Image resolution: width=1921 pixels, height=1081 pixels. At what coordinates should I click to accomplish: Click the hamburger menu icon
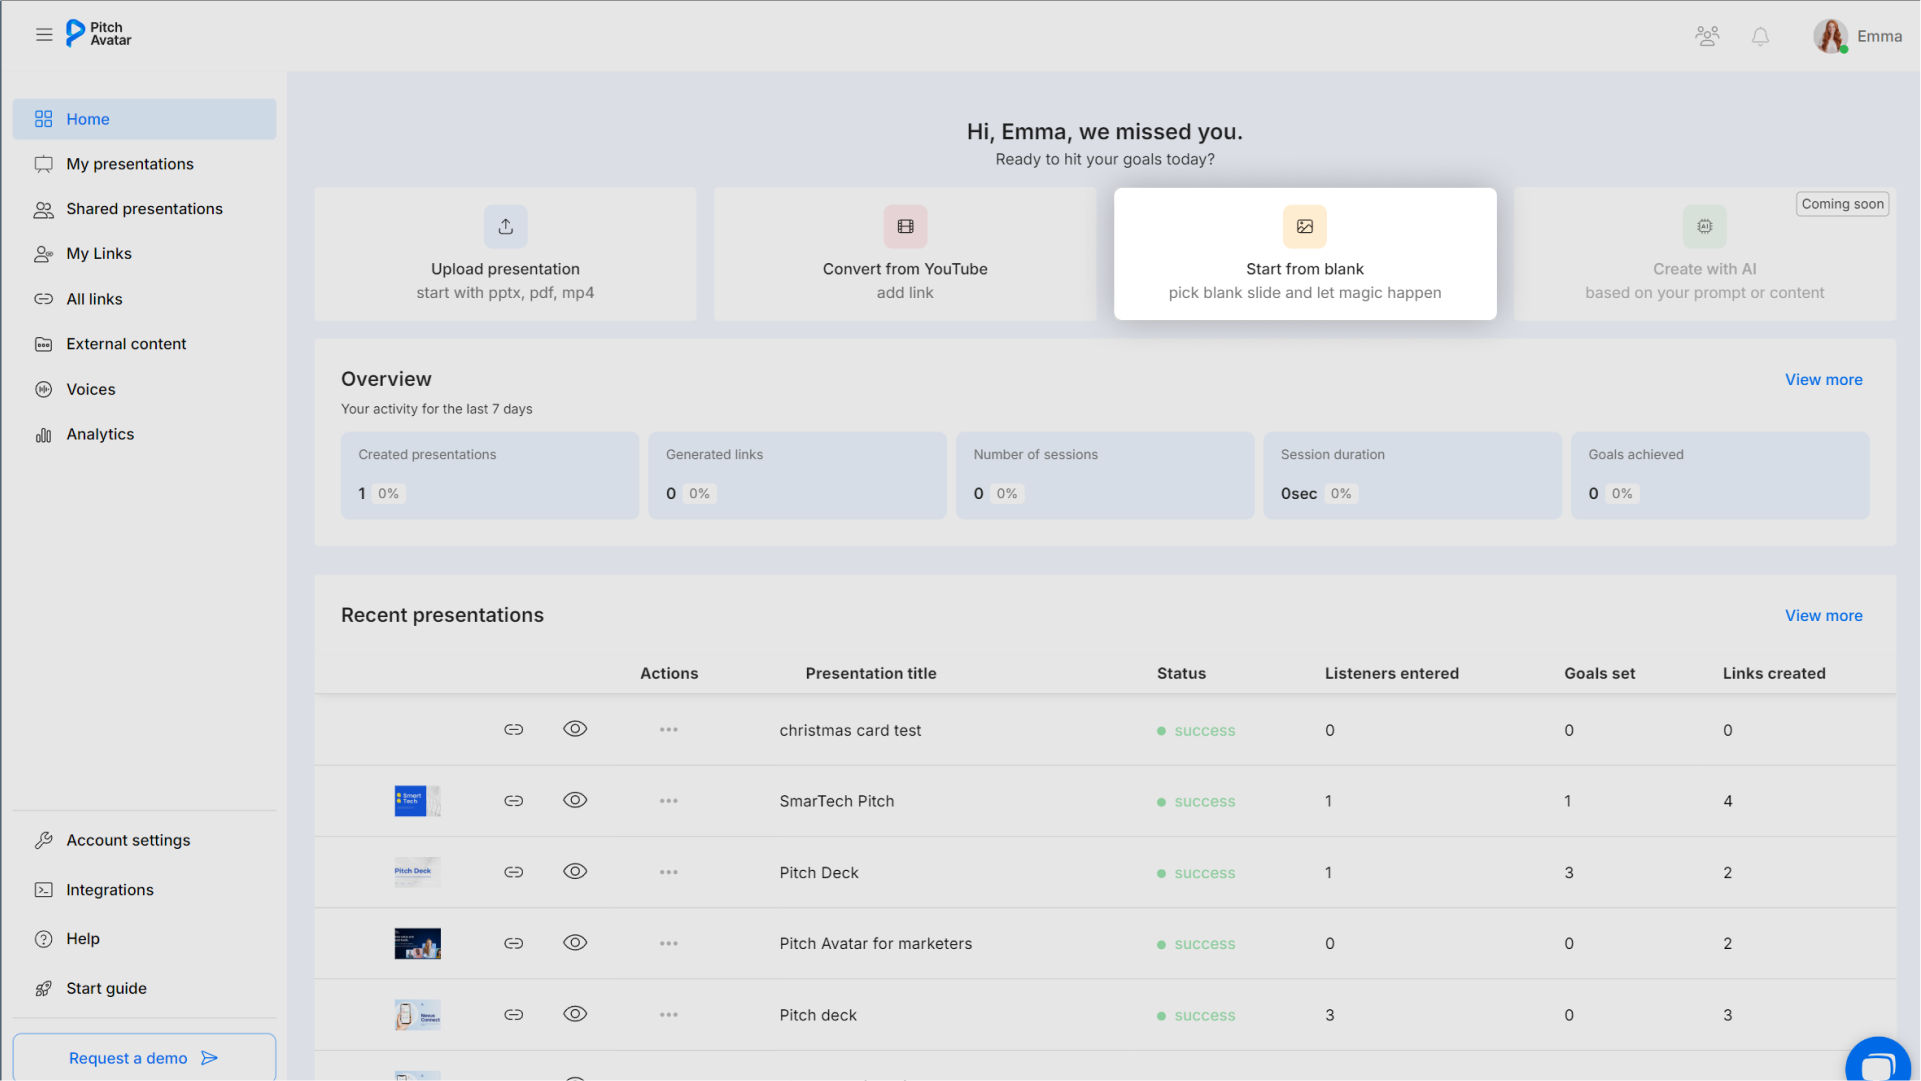point(44,35)
